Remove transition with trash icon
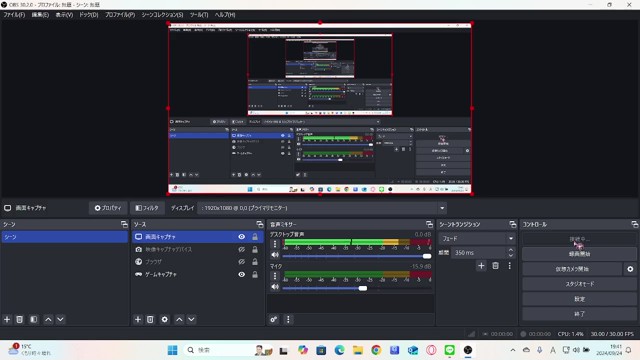640x360 pixels. click(496, 266)
